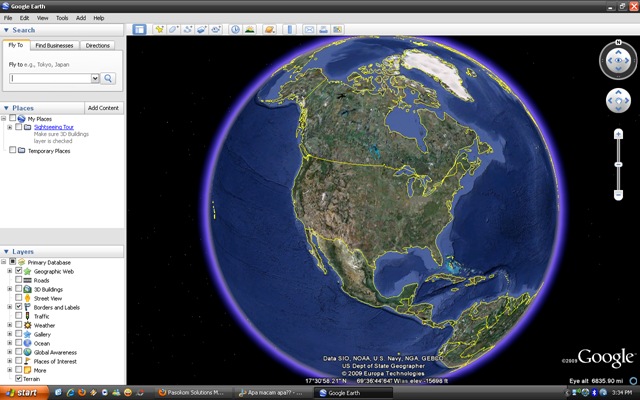Click the 3D Buildings layer icon
The image size is (640, 400).
point(27,289)
